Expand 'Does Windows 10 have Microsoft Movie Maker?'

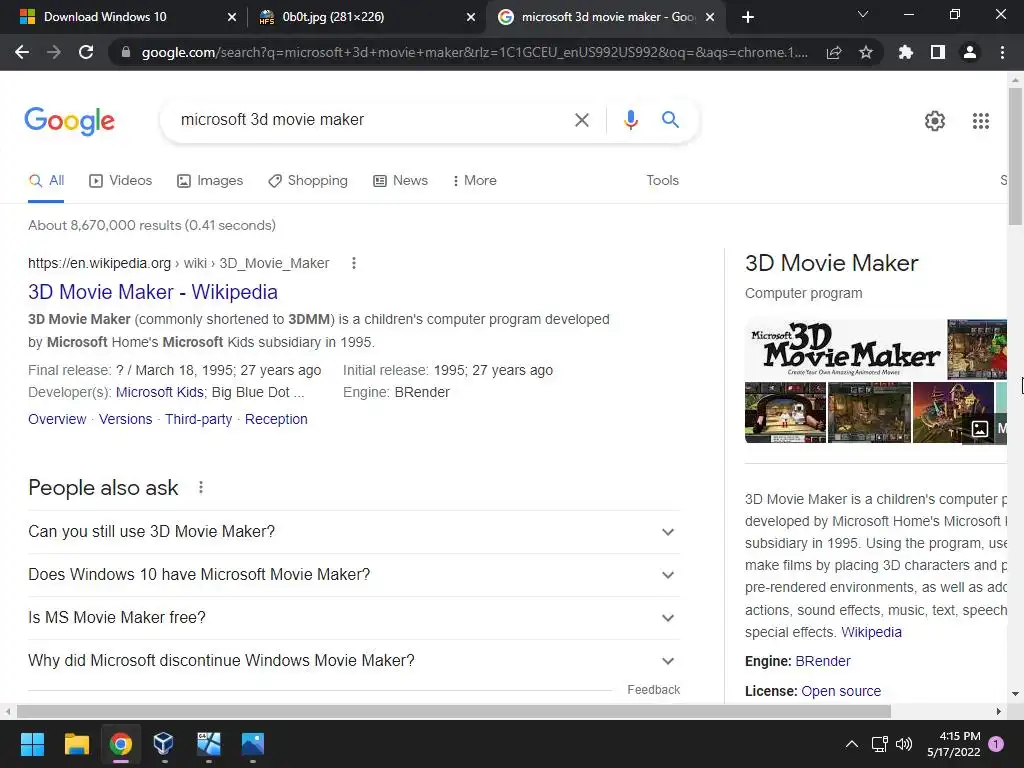[x=354, y=575]
